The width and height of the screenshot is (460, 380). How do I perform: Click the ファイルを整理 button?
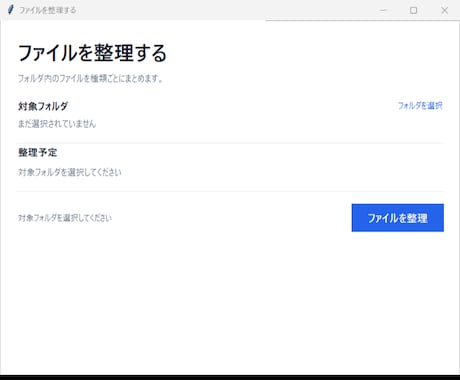pos(398,218)
